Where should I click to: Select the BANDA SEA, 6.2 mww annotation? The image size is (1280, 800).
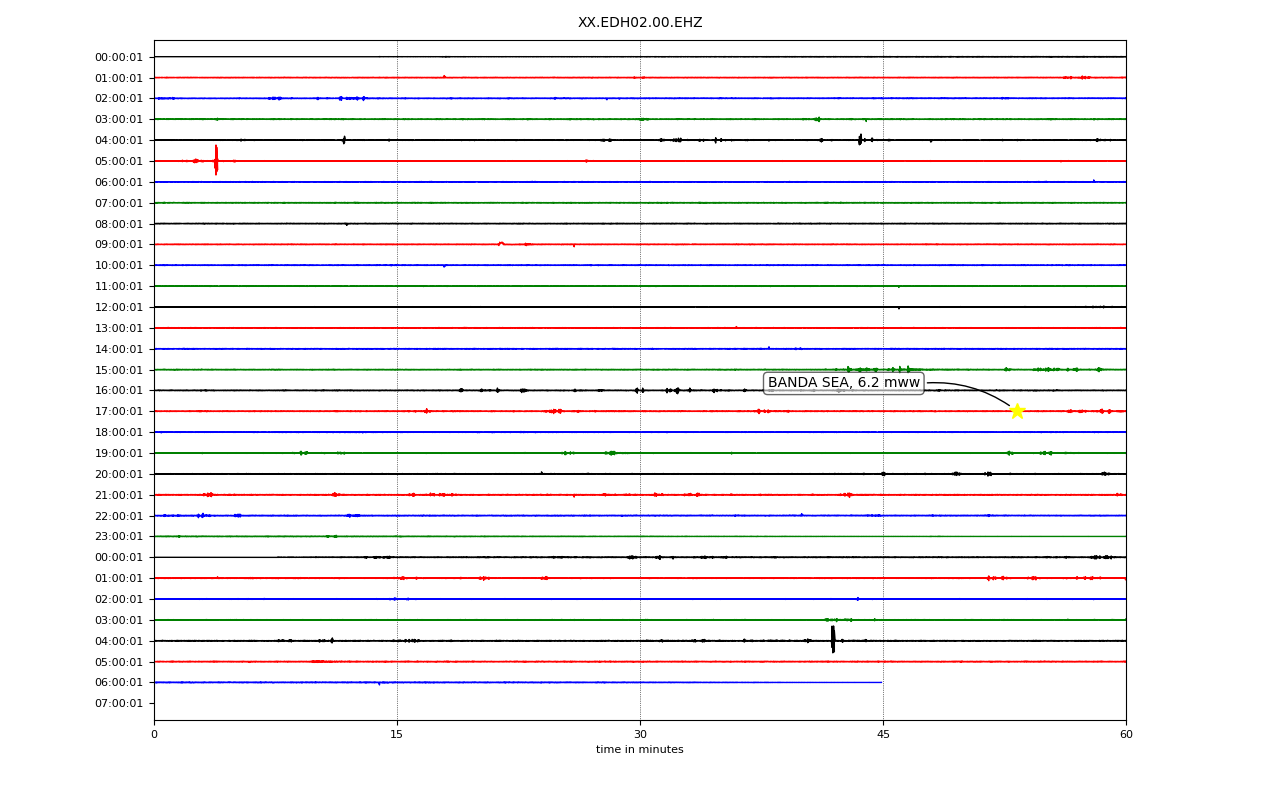coord(843,383)
